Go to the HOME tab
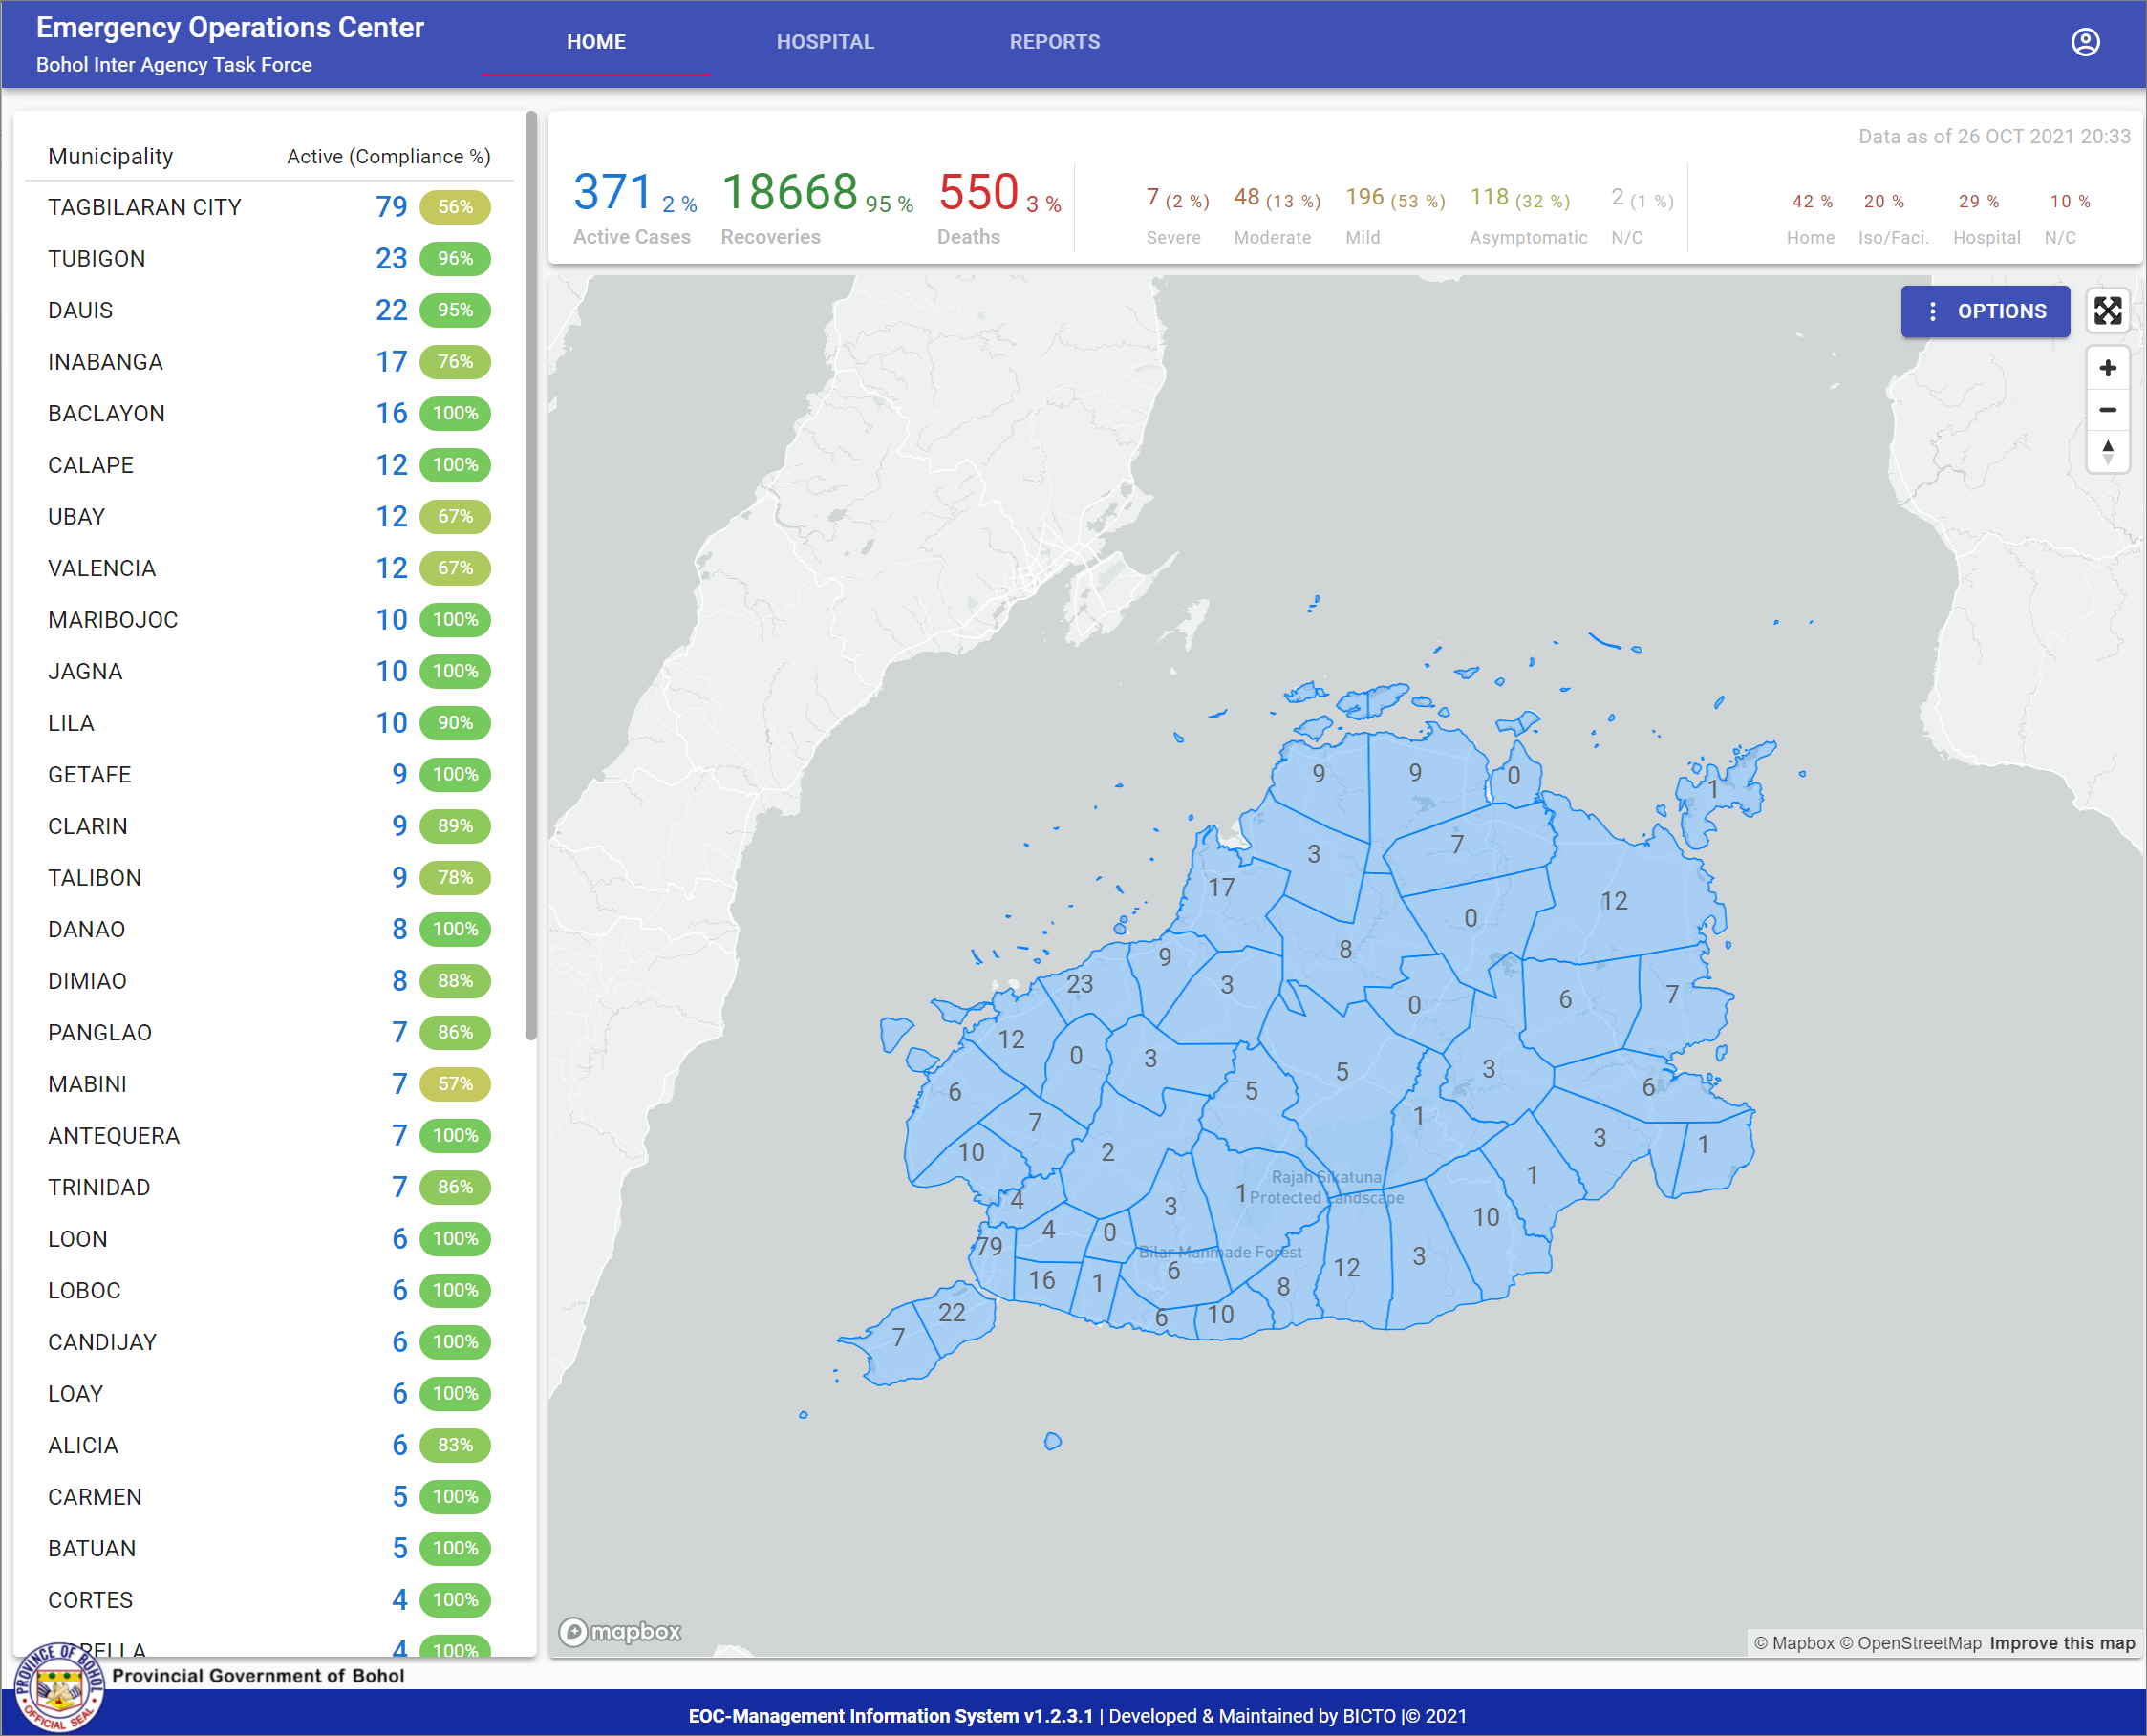This screenshot has width=2147, height=1736. pos(596,42)
